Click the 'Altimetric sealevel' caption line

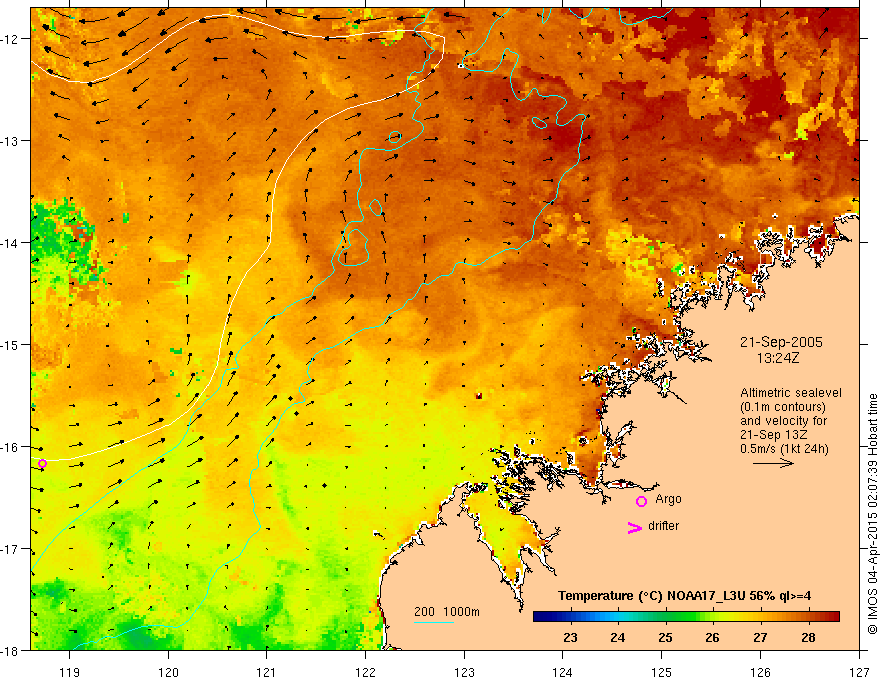[791, 393]
